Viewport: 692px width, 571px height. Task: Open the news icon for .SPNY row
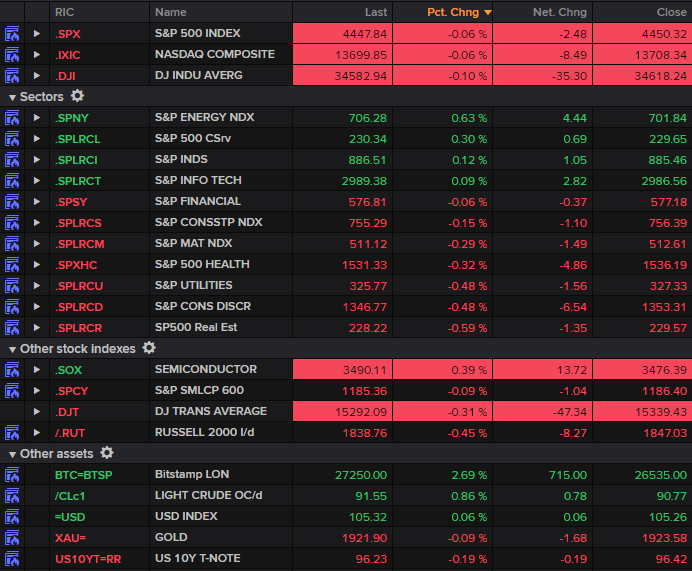coord(12,118)
